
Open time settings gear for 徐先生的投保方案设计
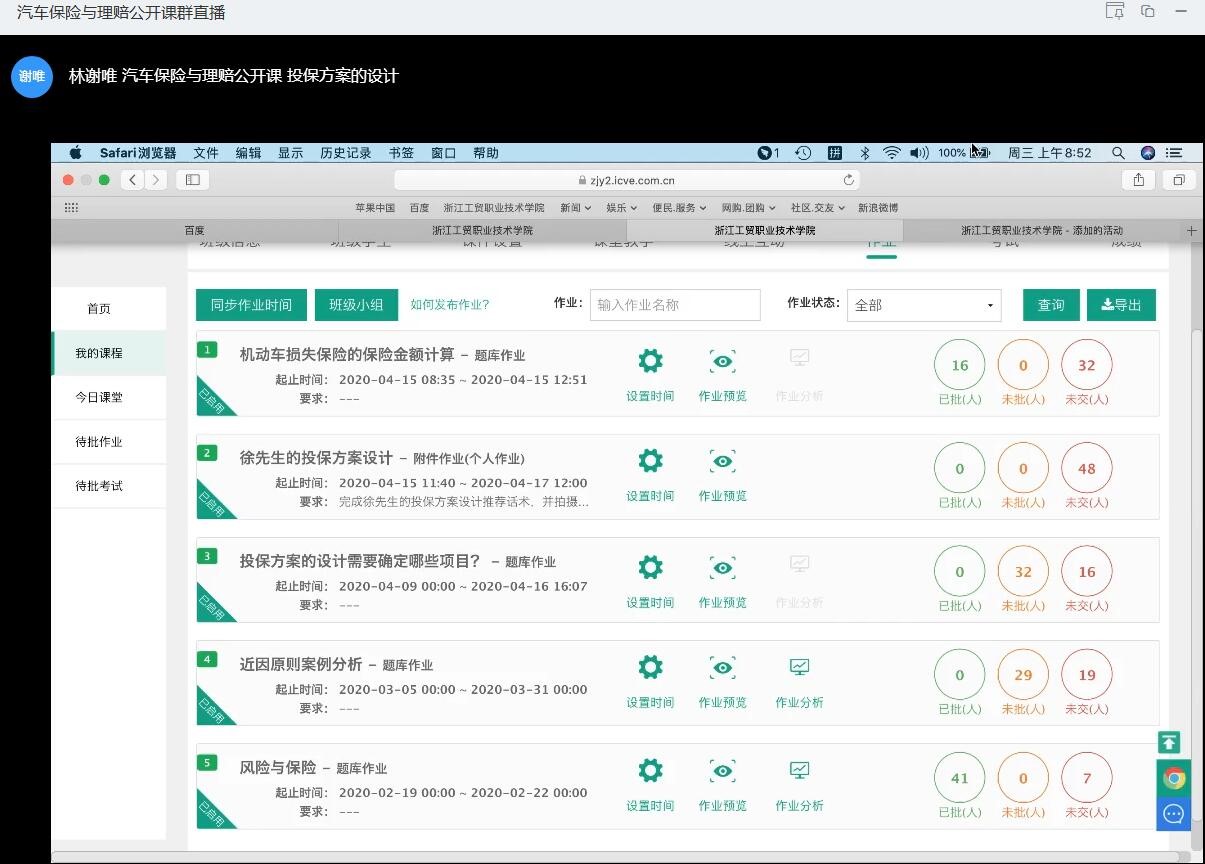click(x=650, y=461)
